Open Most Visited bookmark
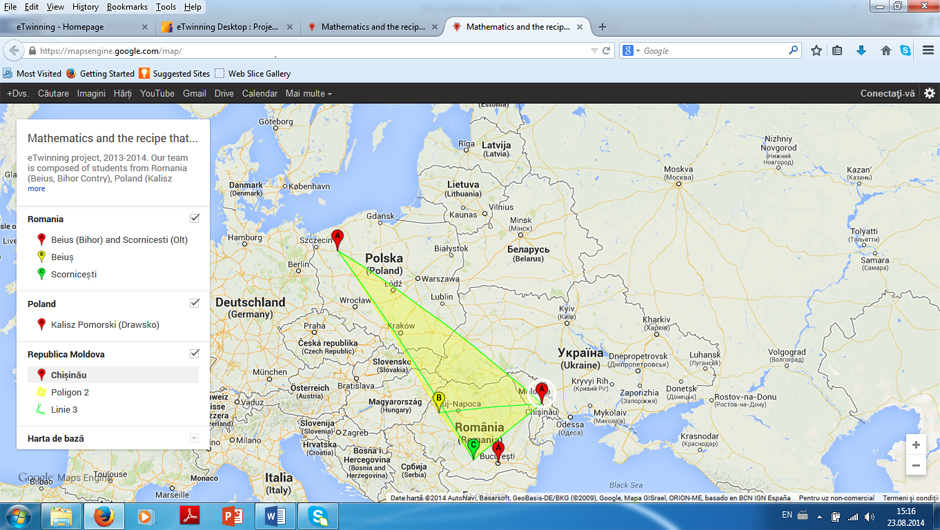Image resolution: width=940 pixels, height=530 pixels. click(32, 73)
